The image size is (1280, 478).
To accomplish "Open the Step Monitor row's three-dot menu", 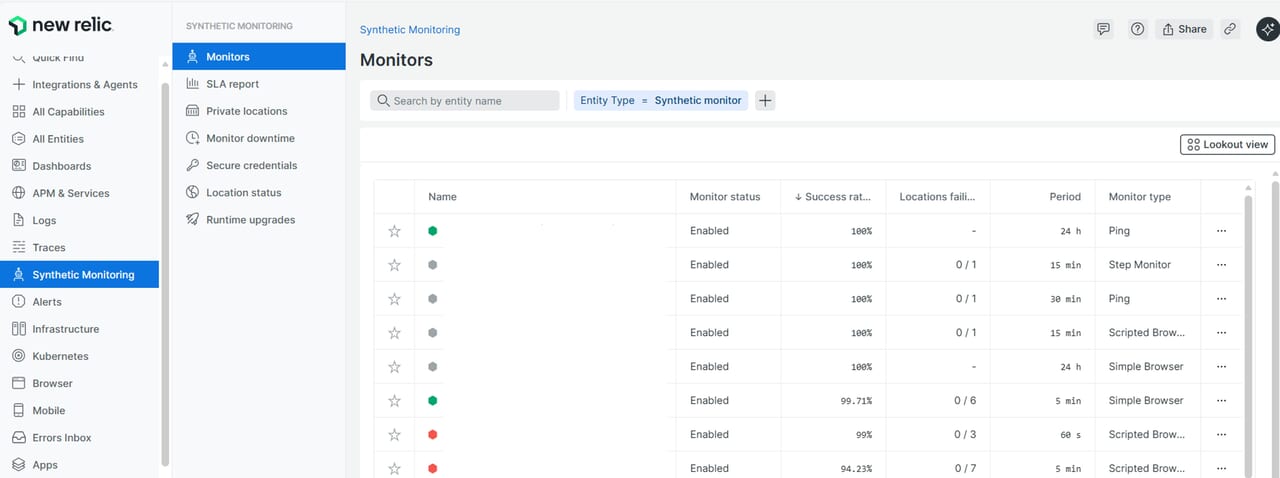I will point(1221,265).
